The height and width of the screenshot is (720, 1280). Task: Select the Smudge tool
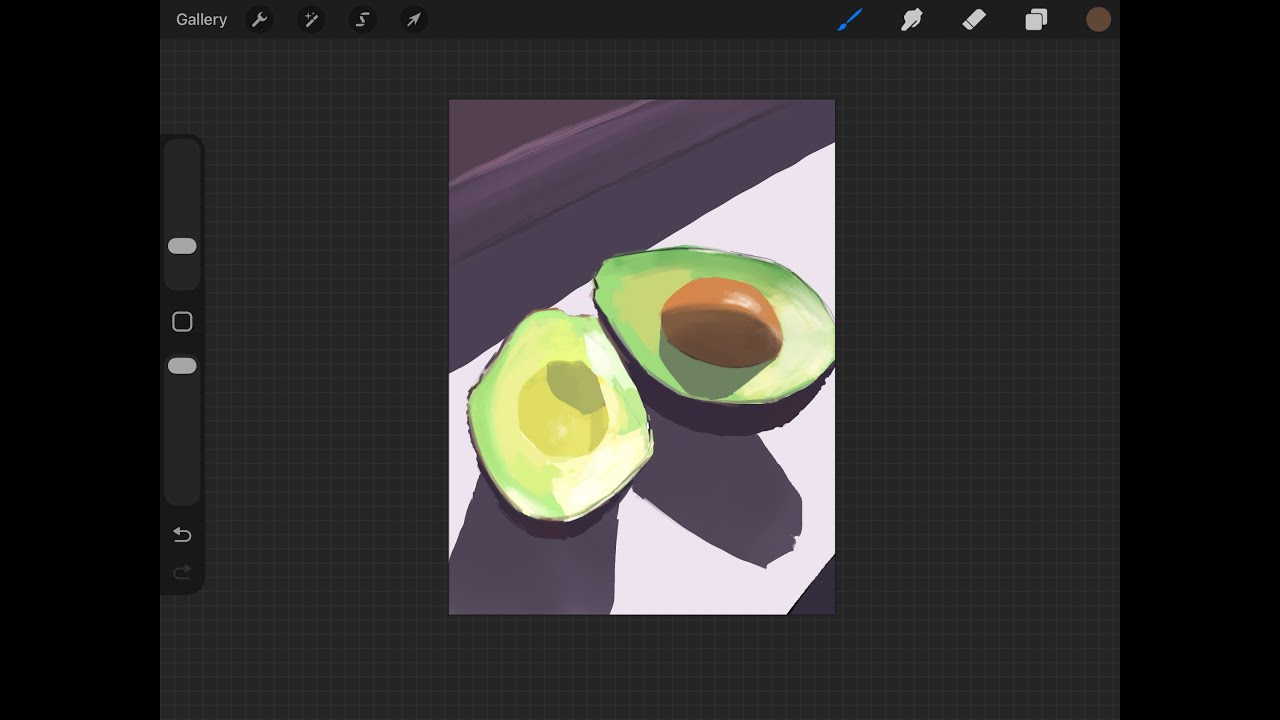pos(912,20)
